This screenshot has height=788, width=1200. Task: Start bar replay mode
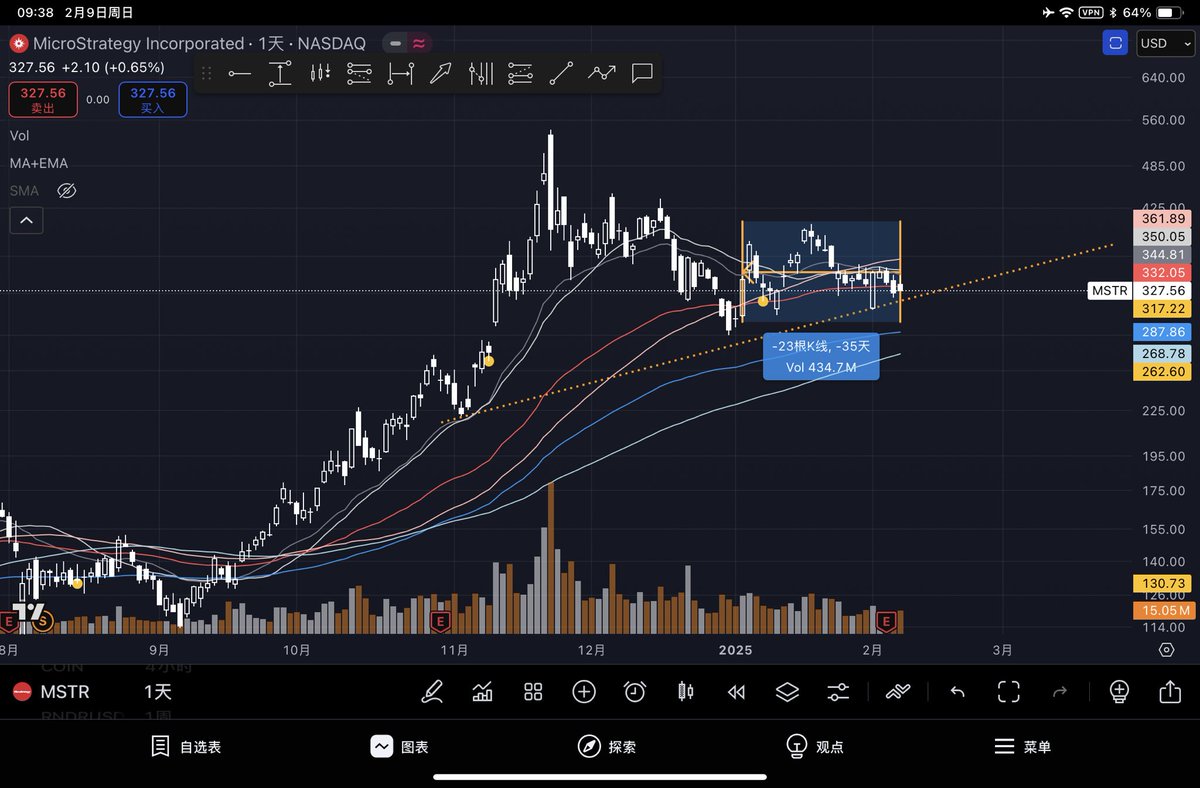(736, 692)
